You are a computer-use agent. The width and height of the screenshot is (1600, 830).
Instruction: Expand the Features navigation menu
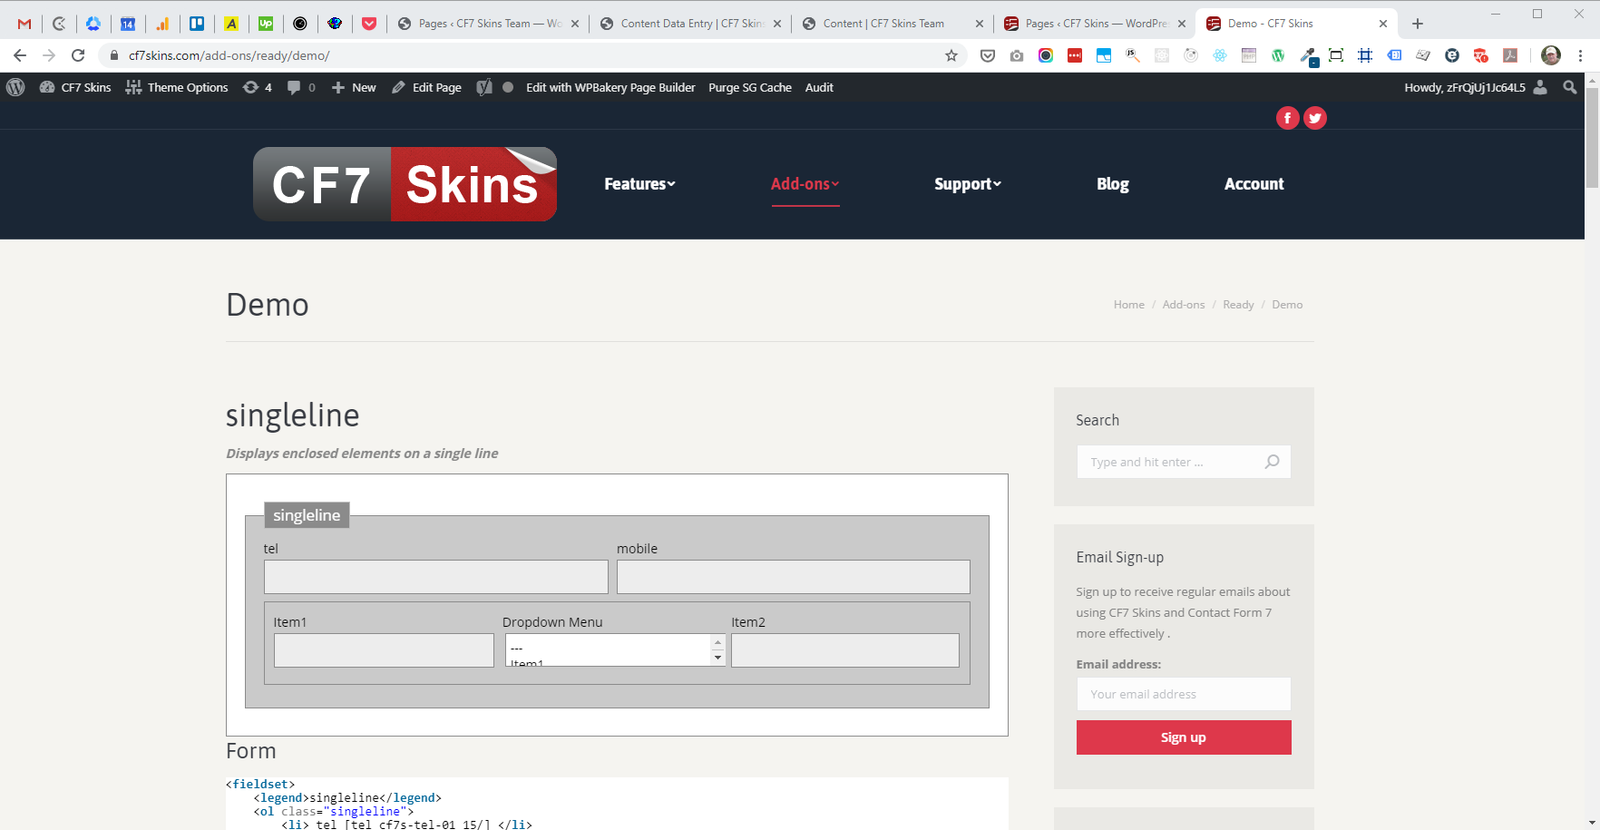click(x=640, y=184)
